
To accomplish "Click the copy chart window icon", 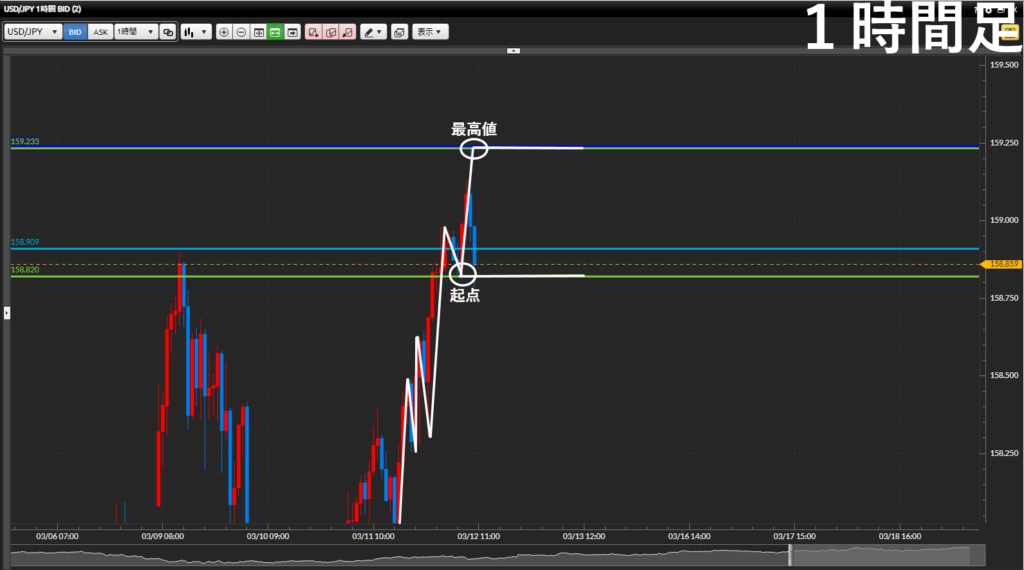I will [x=399, y=32].
